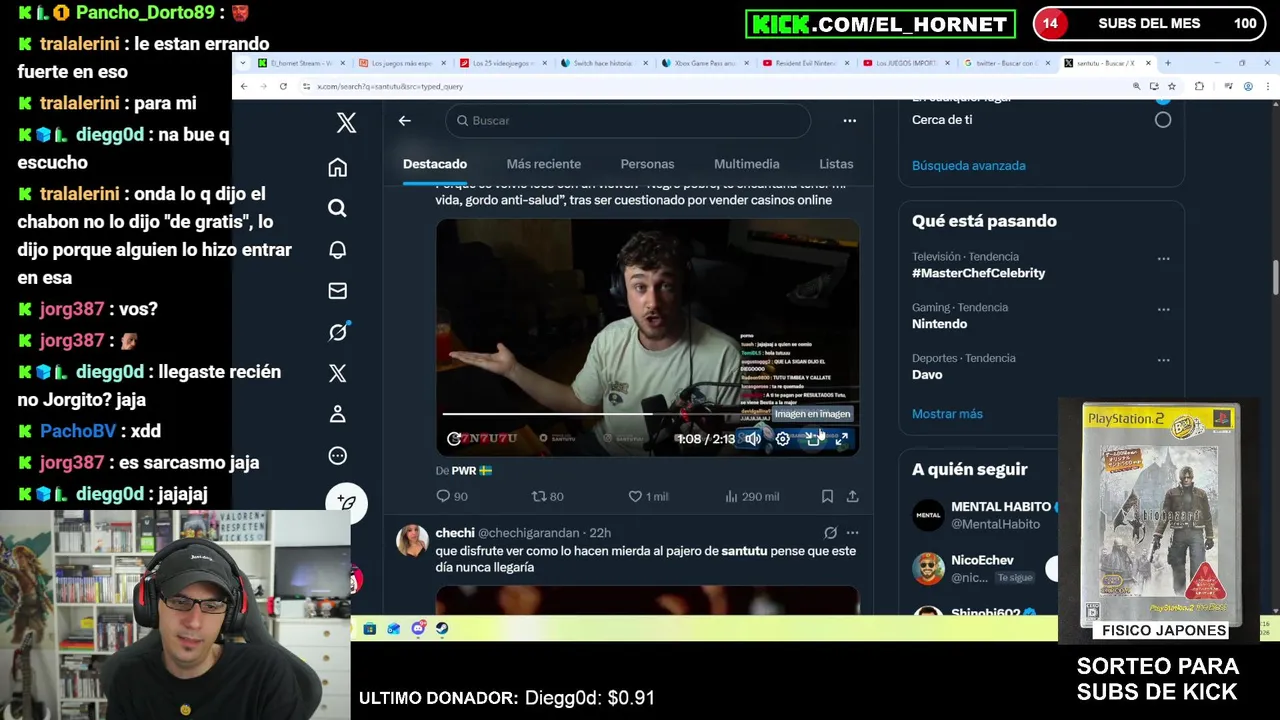1280x720 pixels.
Task: Expand trends with Mostrar más
Action: (x=947, y=414)
